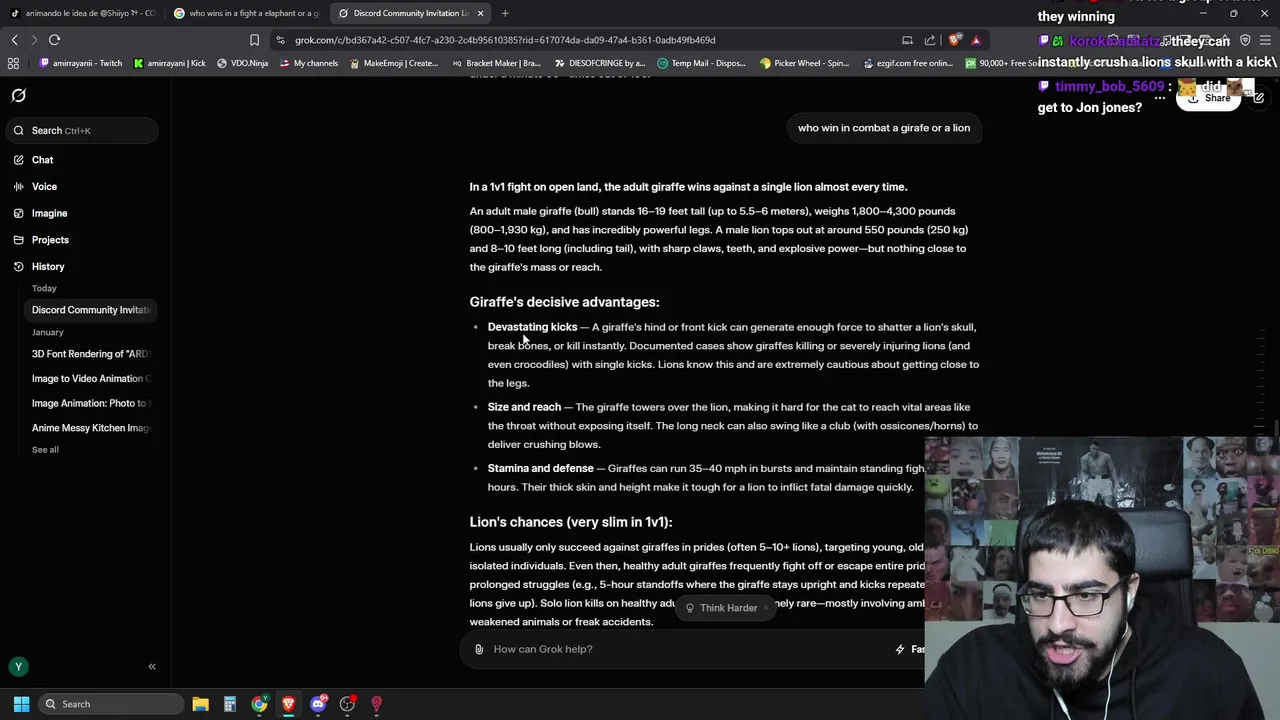Switch to who wins in a fight tab

[247, 13]
